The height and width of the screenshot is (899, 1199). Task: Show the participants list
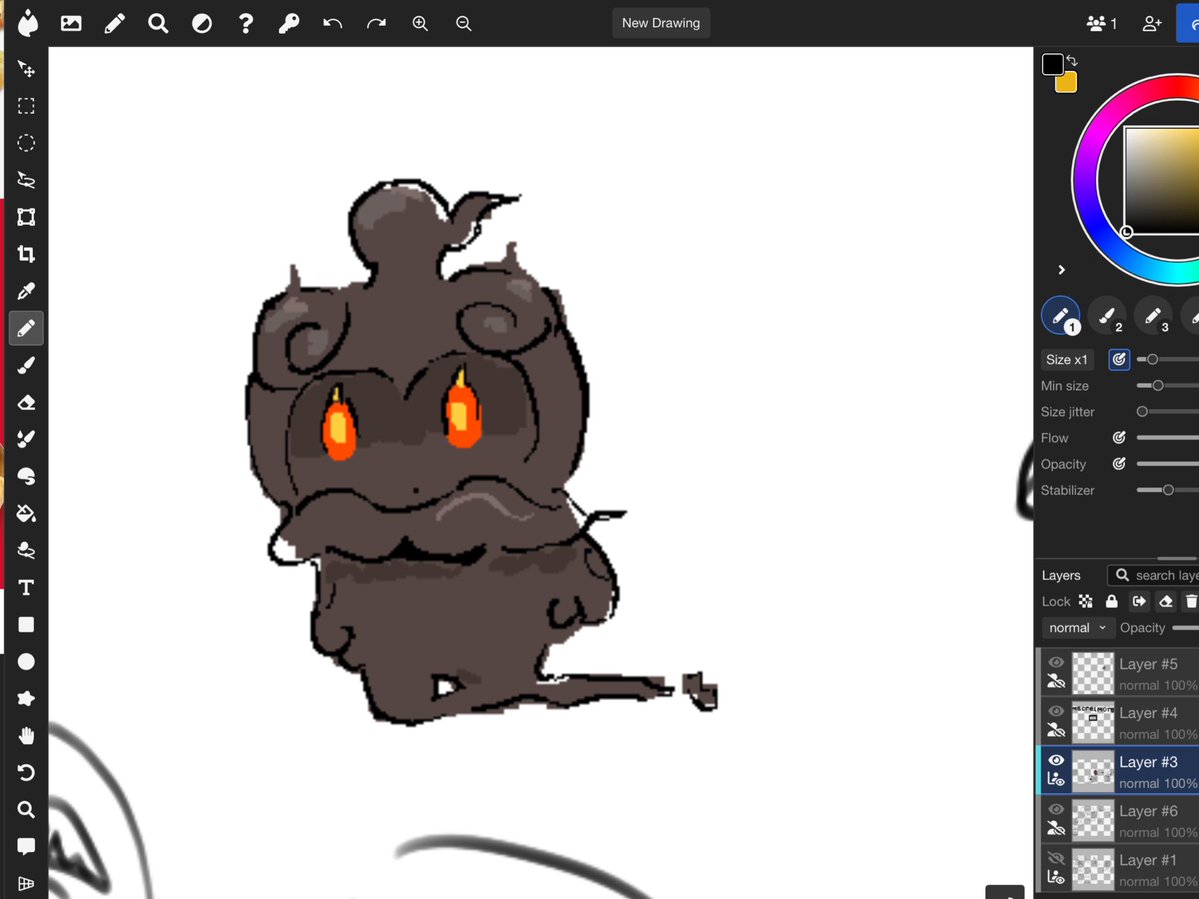pos(1102,24)
